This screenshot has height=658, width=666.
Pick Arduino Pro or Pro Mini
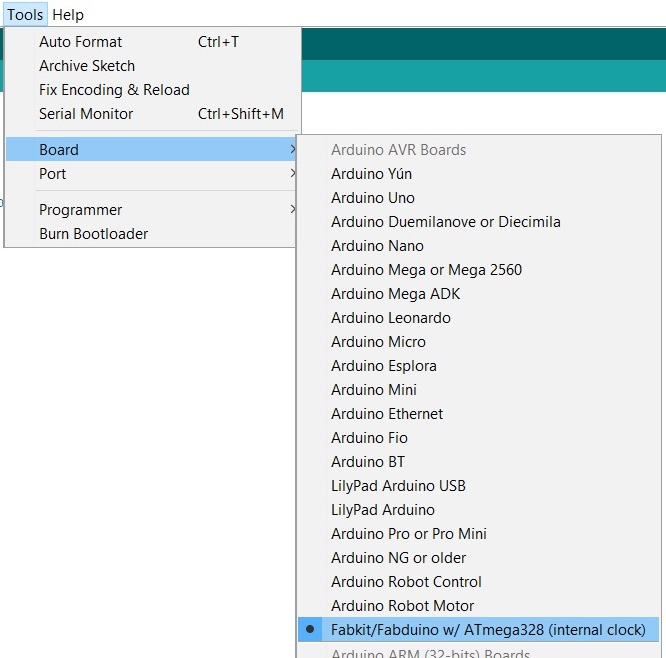pyautogui.click(x=409, y=534)
